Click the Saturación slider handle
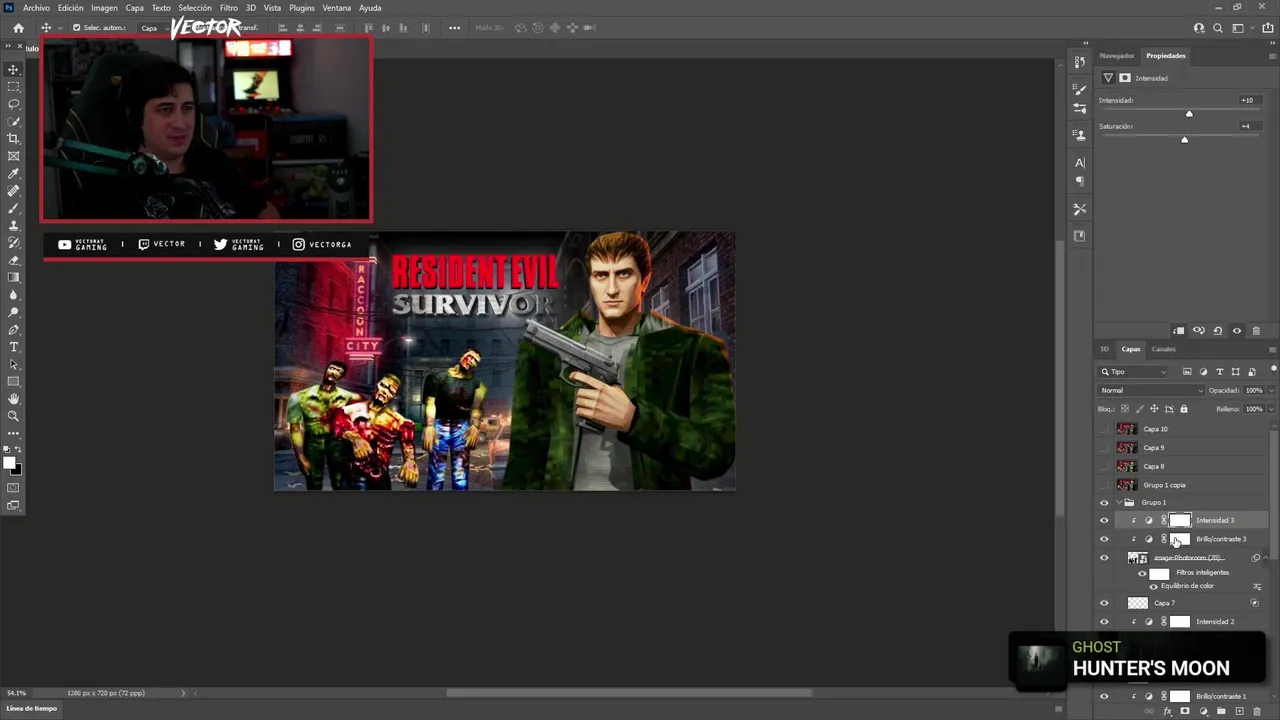Screen dimensions: 1280x720 point(1184,140)
